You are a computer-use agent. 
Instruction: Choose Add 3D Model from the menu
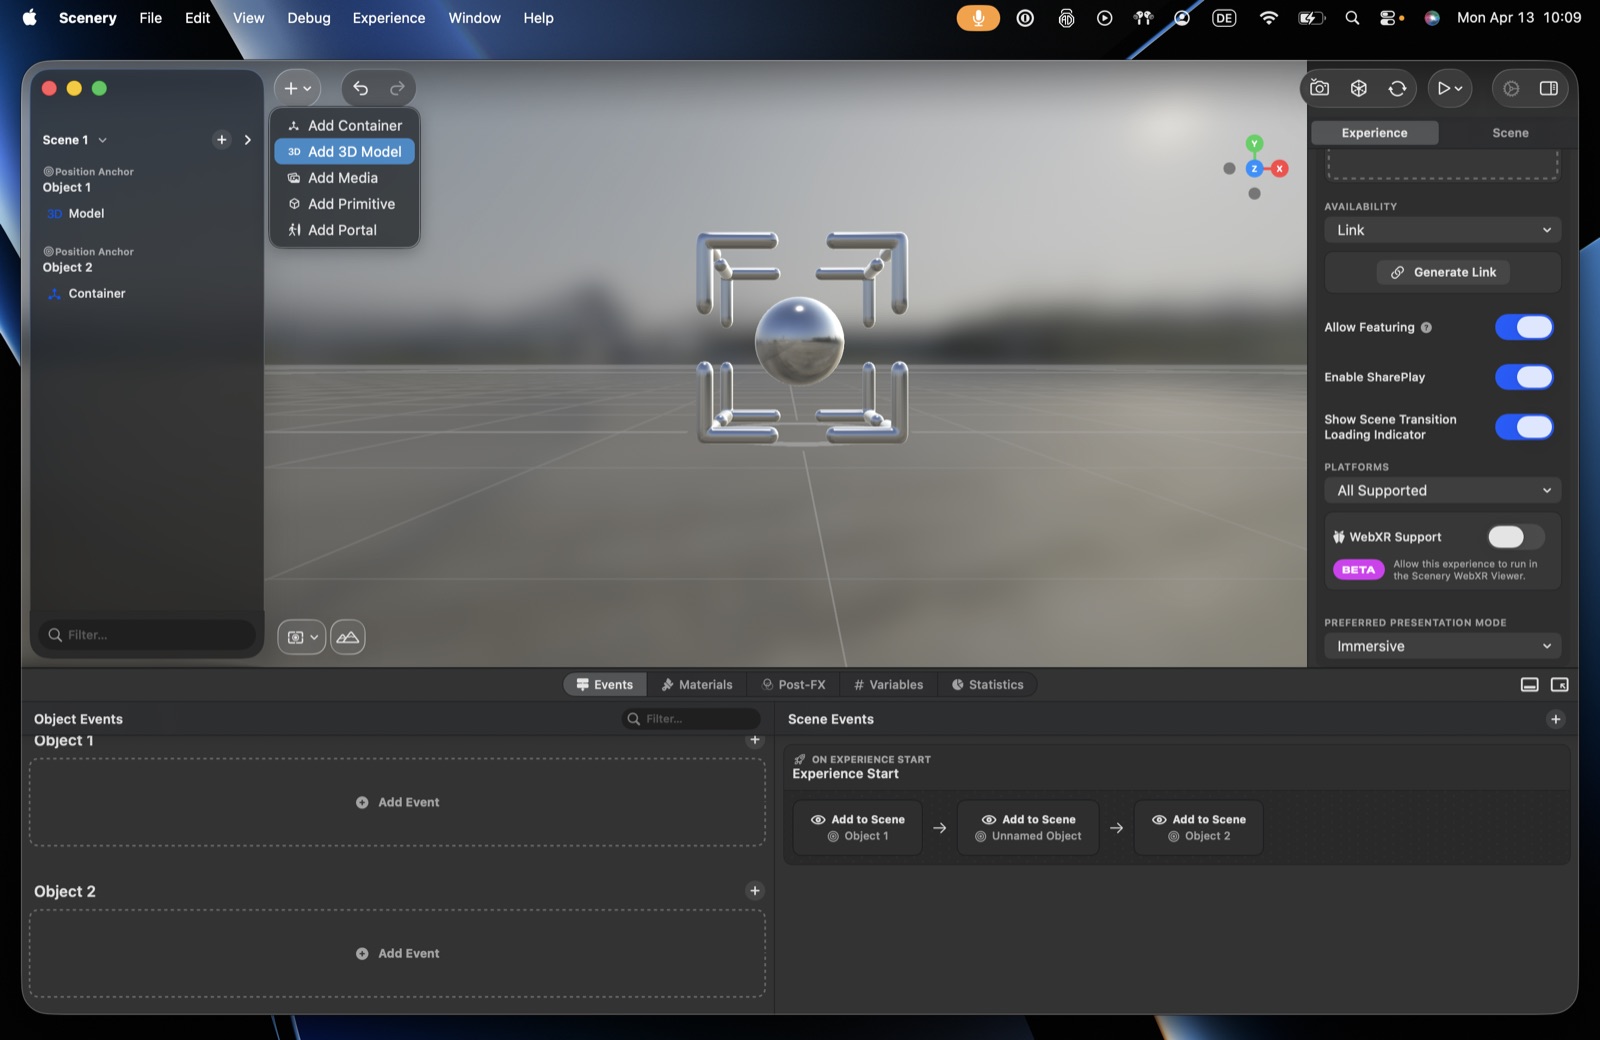coord(344,151)
